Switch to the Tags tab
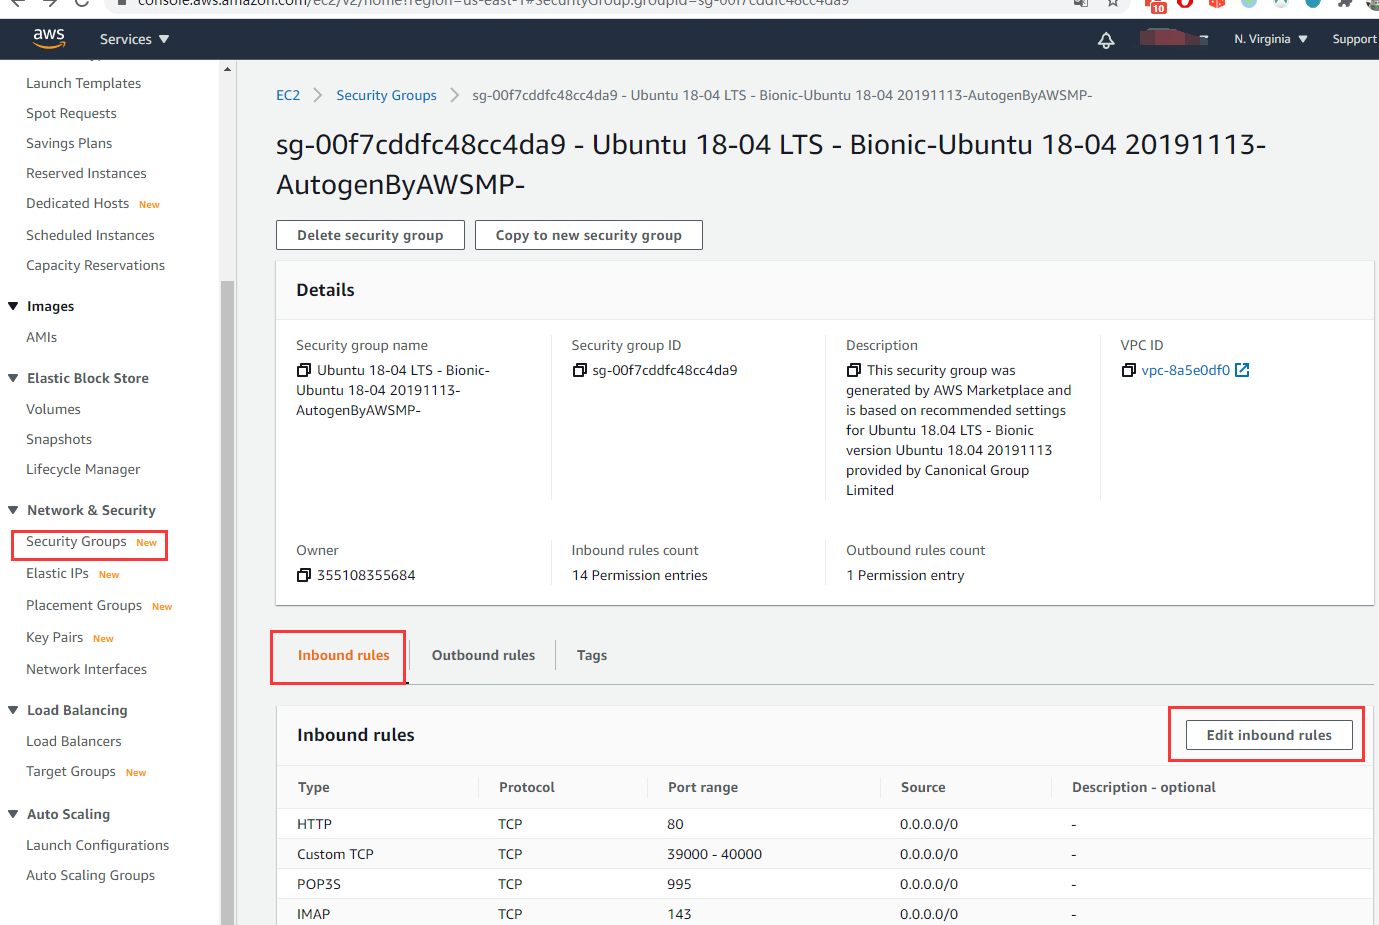The height and width of the screenshot is (925, 1379). click(591, 655)
